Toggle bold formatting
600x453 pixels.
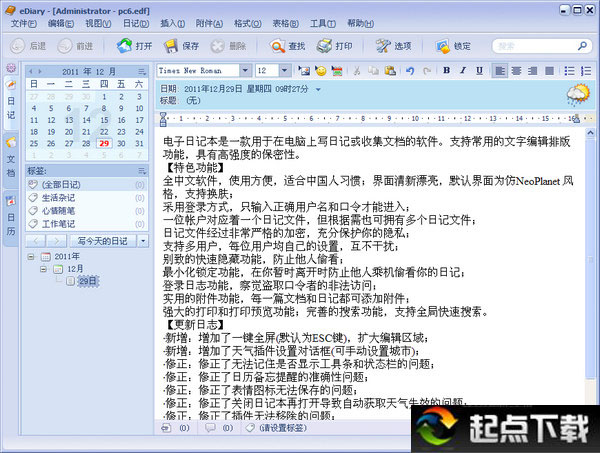click(x=446, y=70)
